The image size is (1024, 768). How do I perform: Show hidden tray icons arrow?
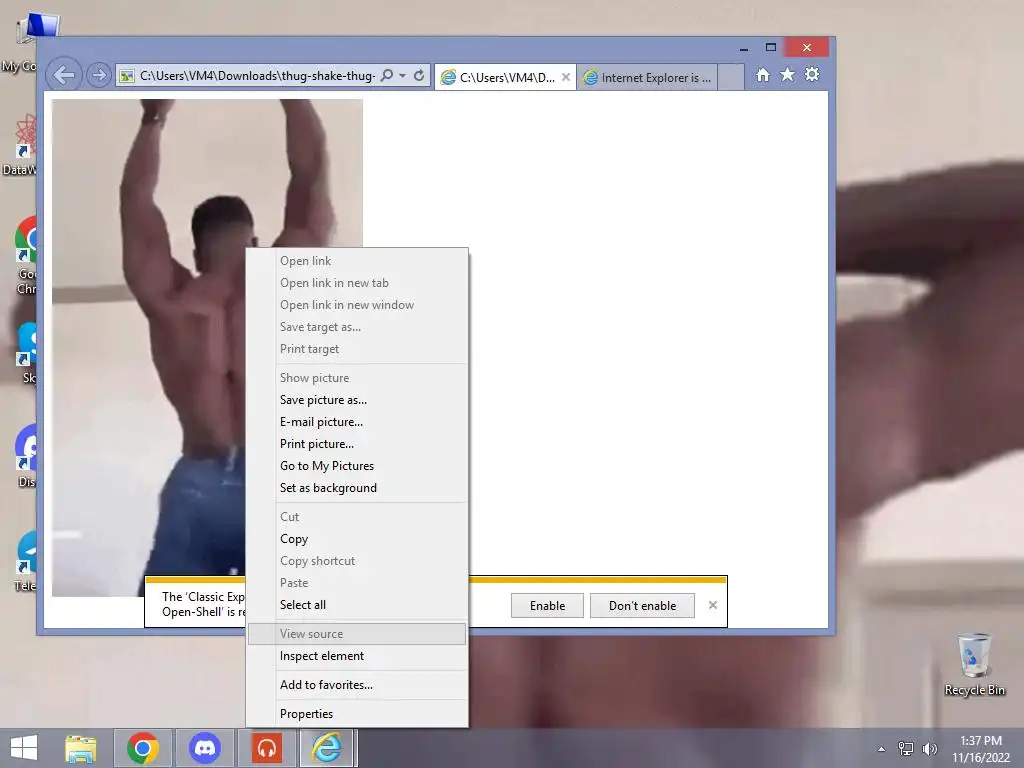[881, 749]
